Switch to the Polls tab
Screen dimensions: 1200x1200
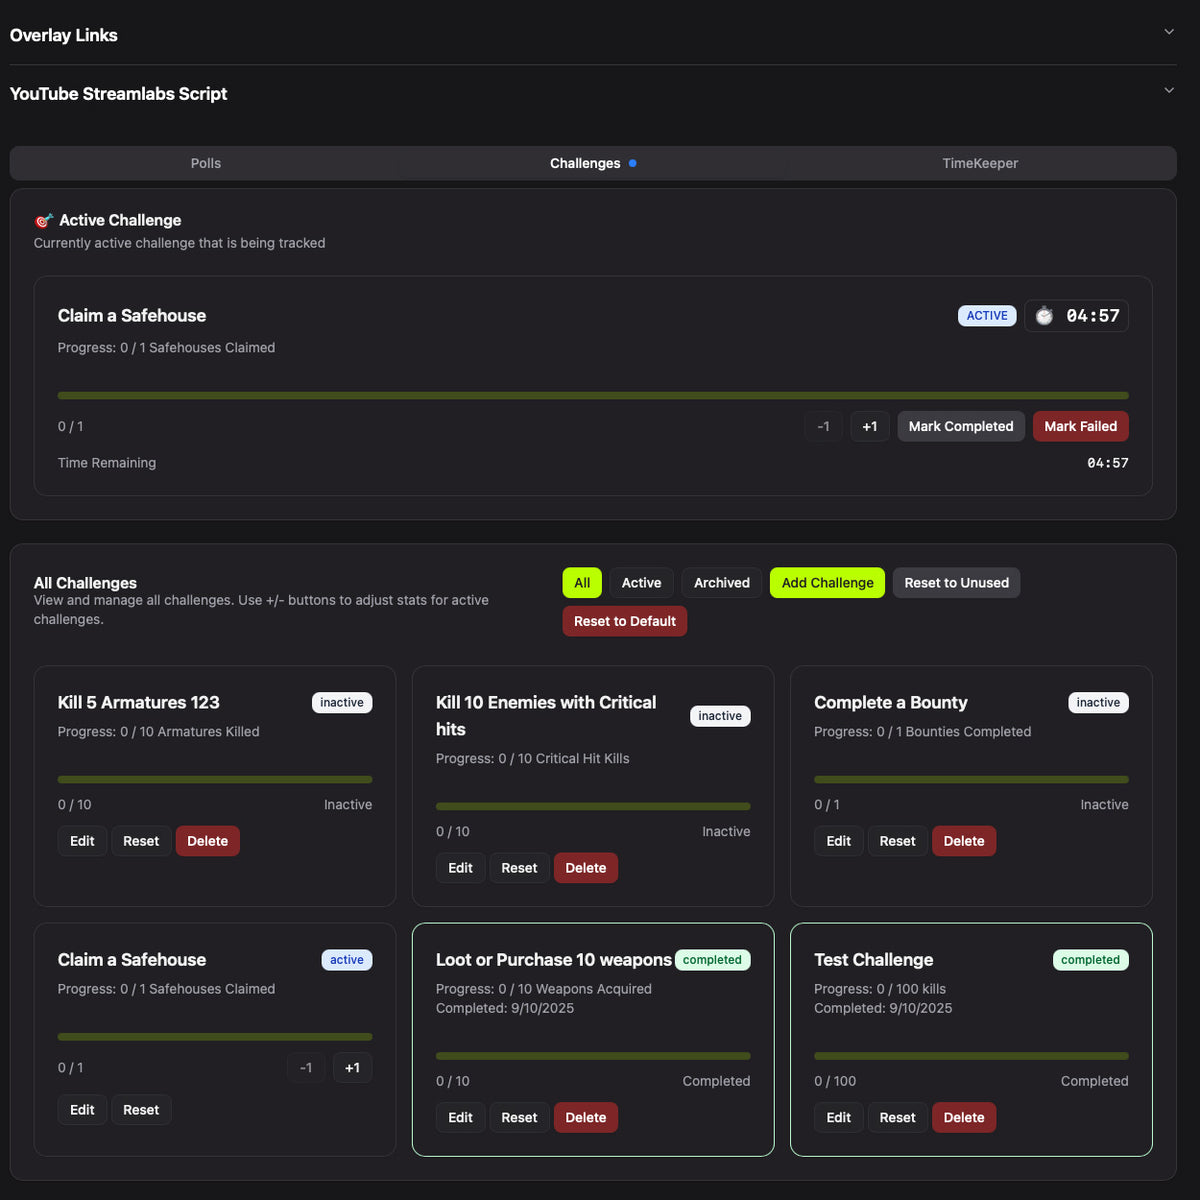[206, 163]
